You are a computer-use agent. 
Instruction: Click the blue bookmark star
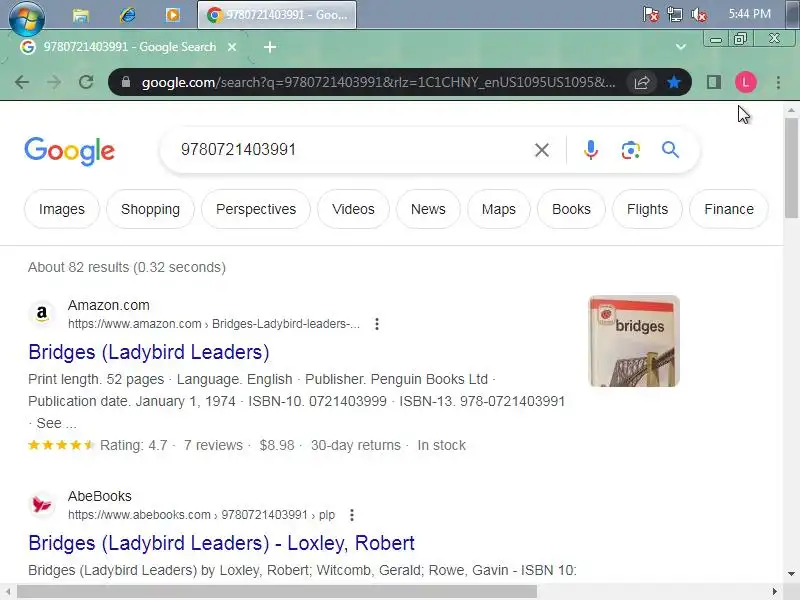673,82
